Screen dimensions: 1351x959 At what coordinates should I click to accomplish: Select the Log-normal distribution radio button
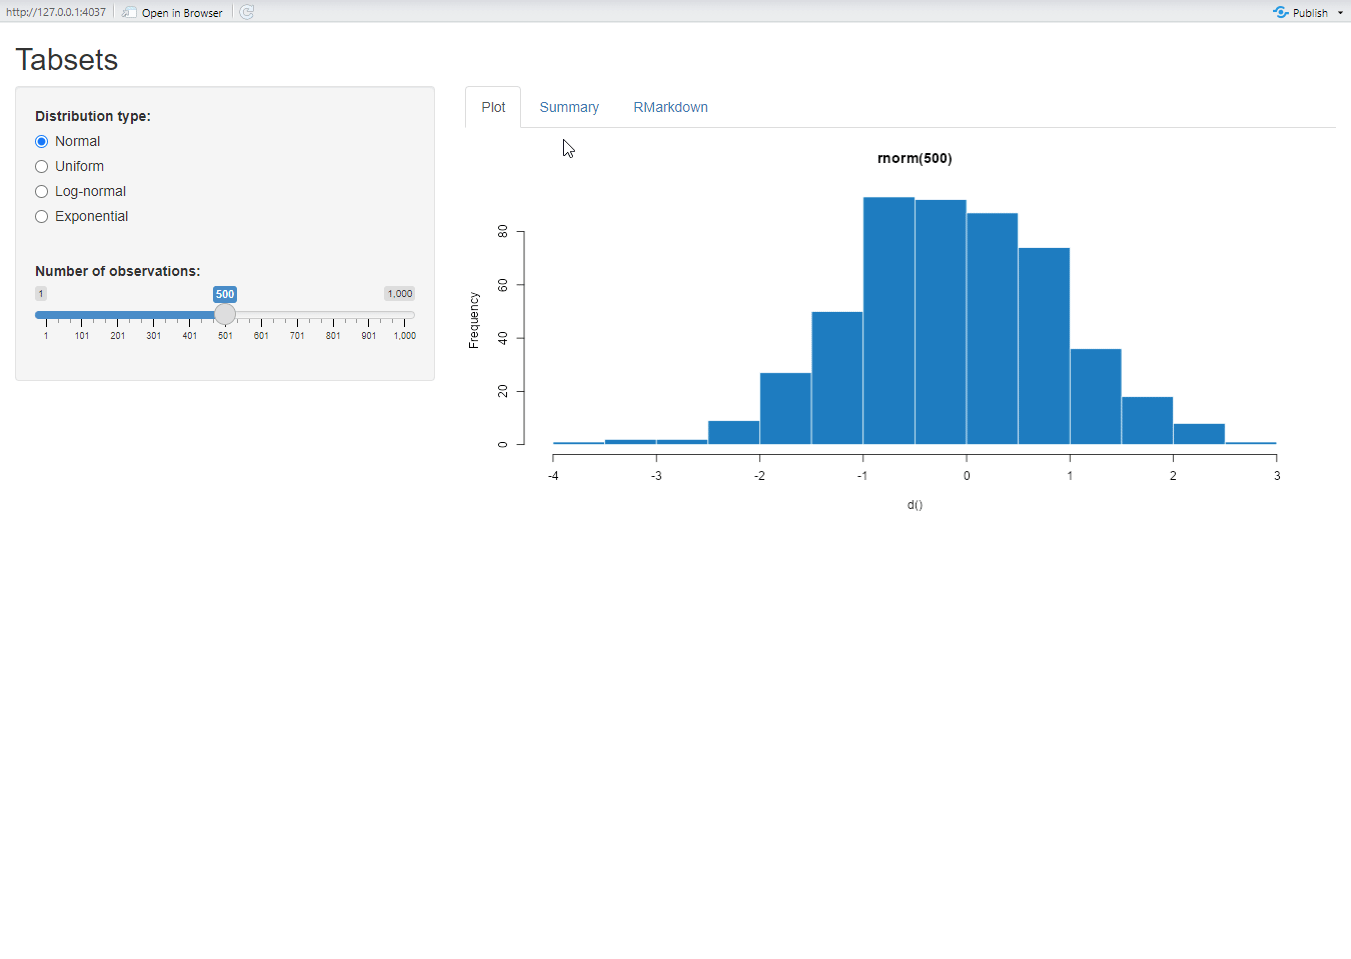pos(42,192)
